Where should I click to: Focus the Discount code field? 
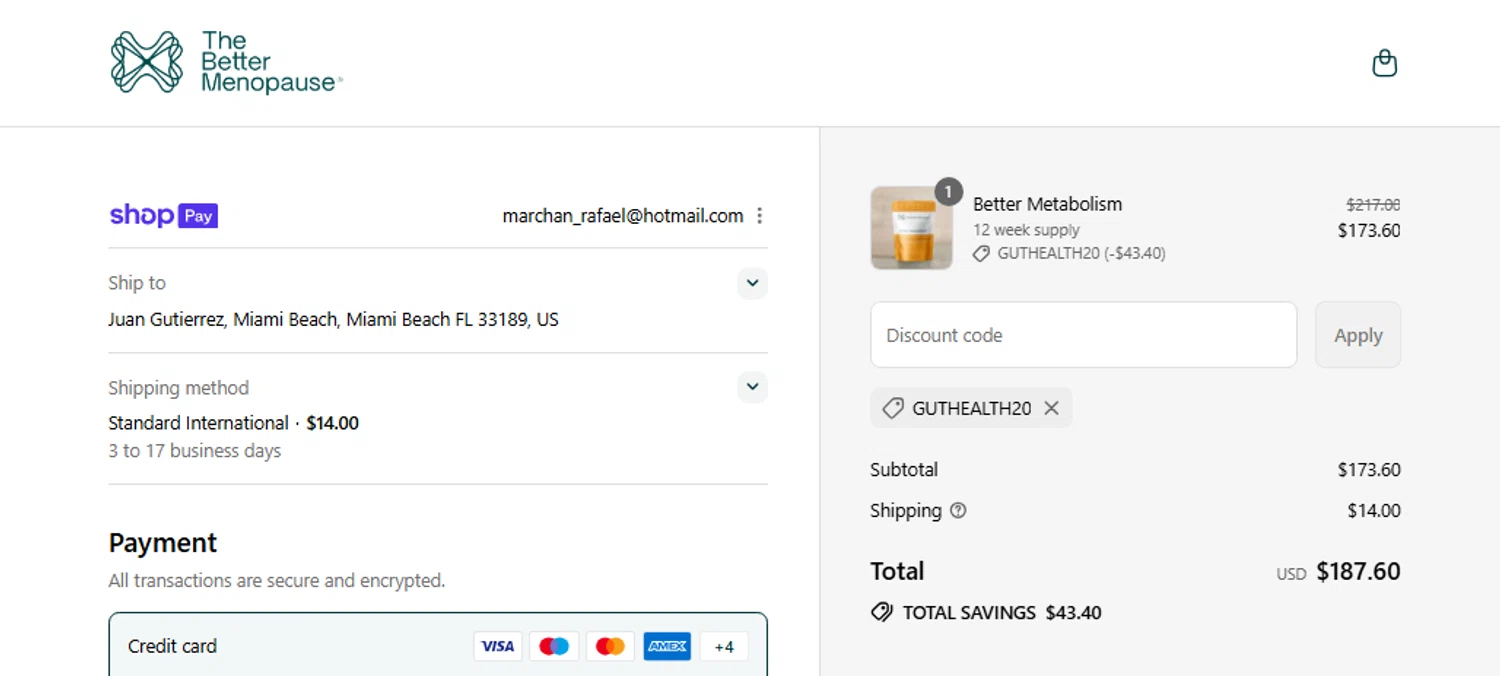point(1084,335)
